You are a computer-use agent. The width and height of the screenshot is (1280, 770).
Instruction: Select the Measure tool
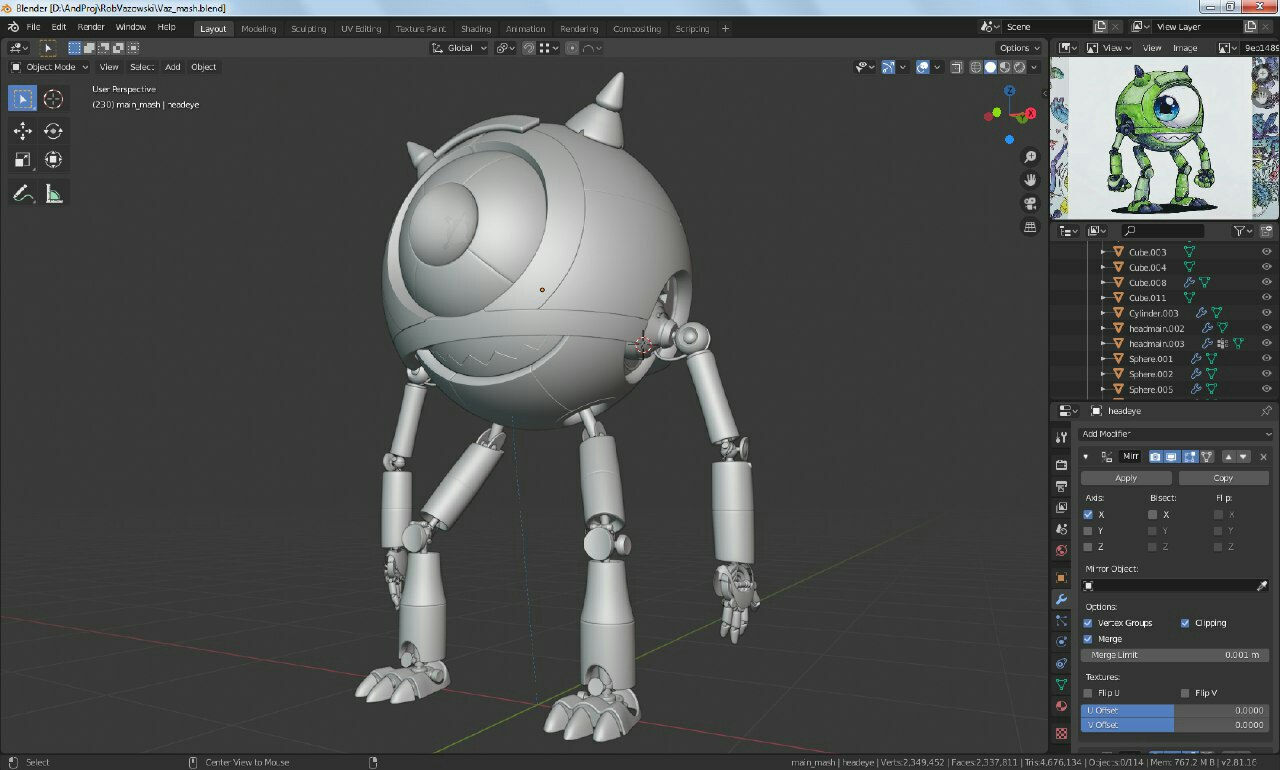pos(53,194)
